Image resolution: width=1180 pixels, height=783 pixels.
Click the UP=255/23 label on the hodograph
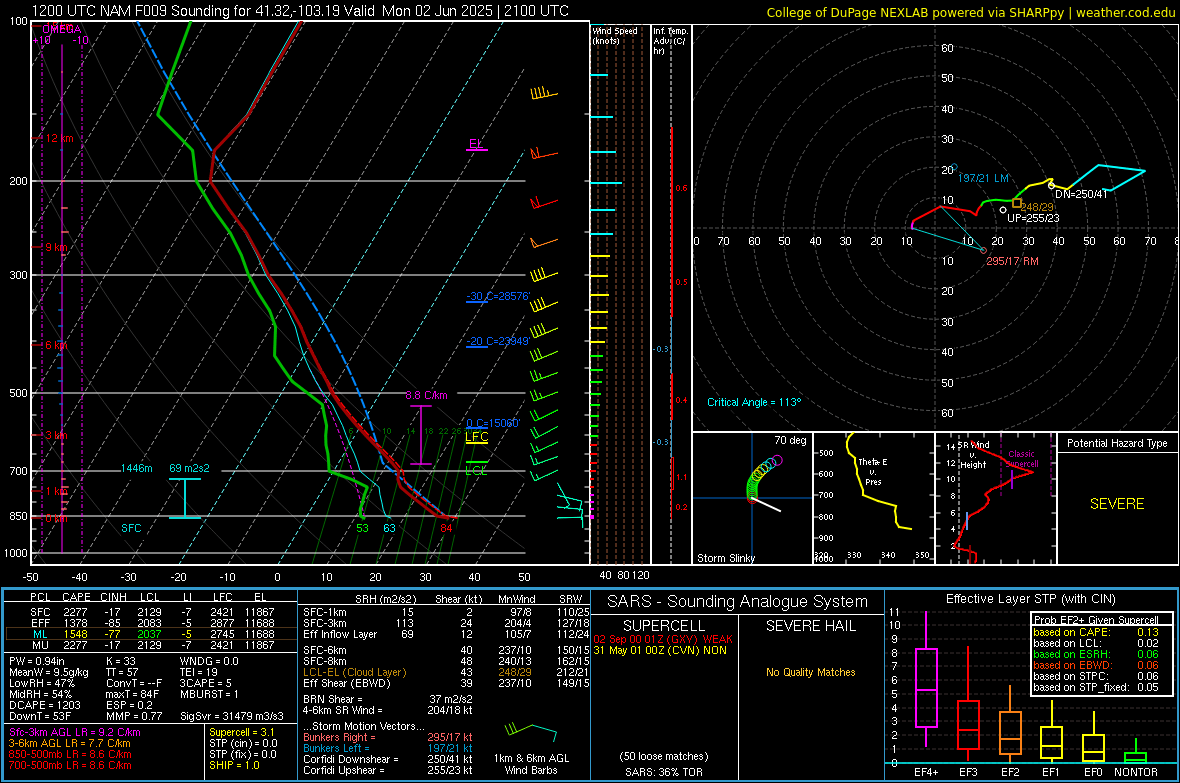[1033, 218]
